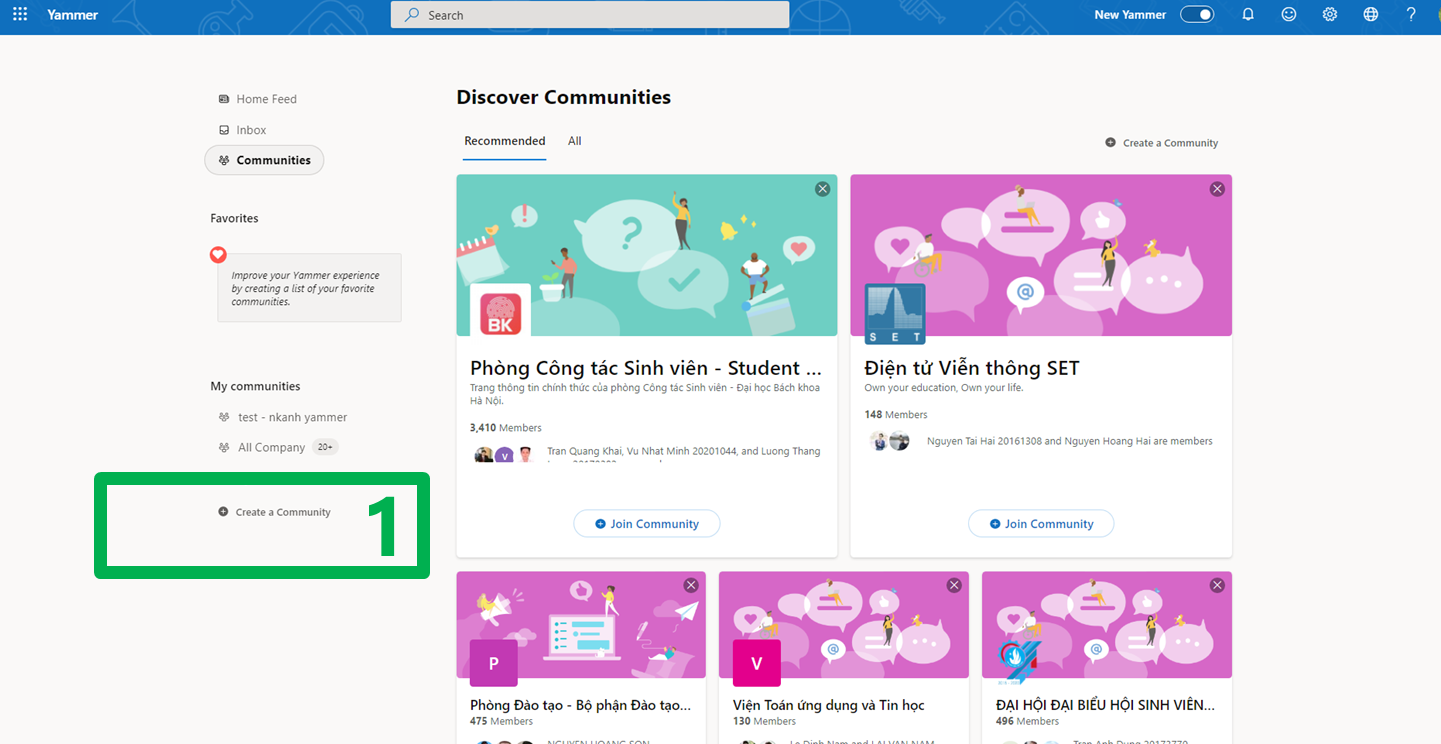Dismiss the Điện tử Viễn thông SET card
This screenshot has width=1441, height=744.
1217,189
